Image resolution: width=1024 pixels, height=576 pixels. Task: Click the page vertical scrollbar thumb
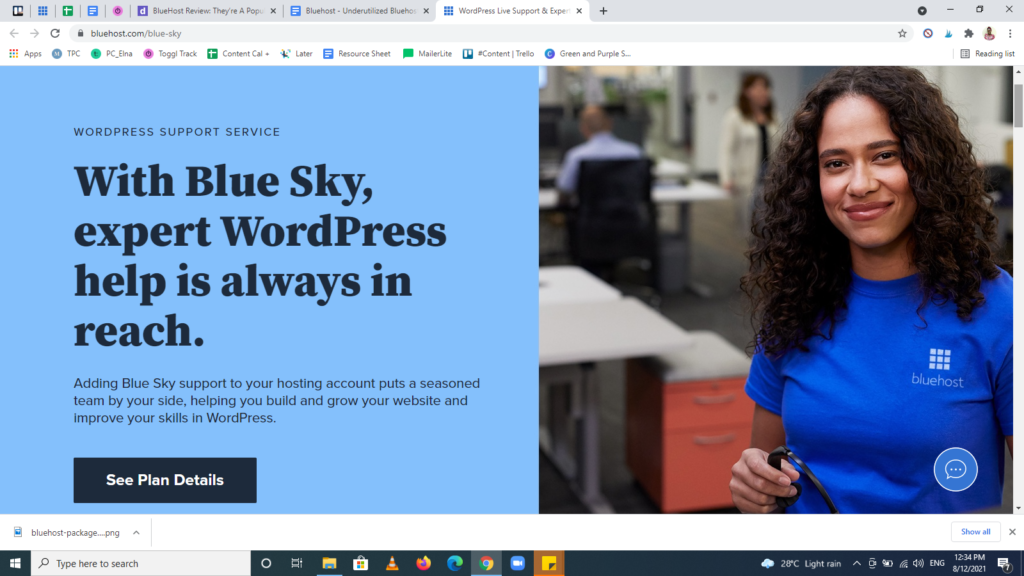[x=1018, y=104]
